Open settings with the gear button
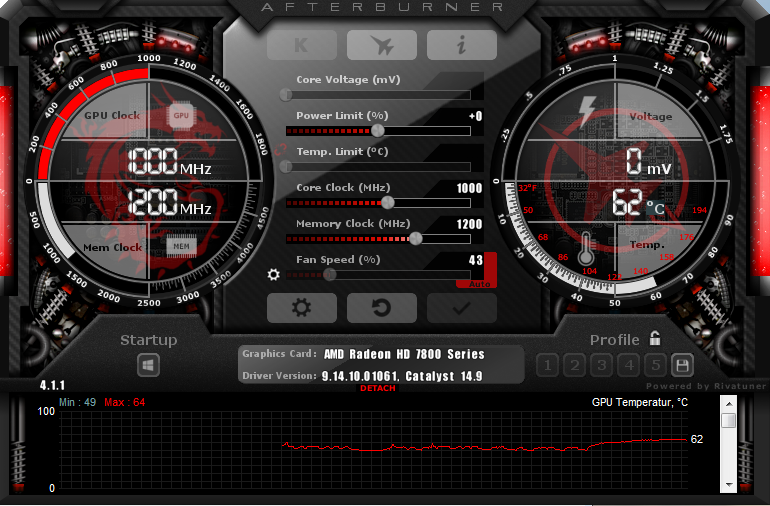This screenshot has height=506, width=770. 302,308
